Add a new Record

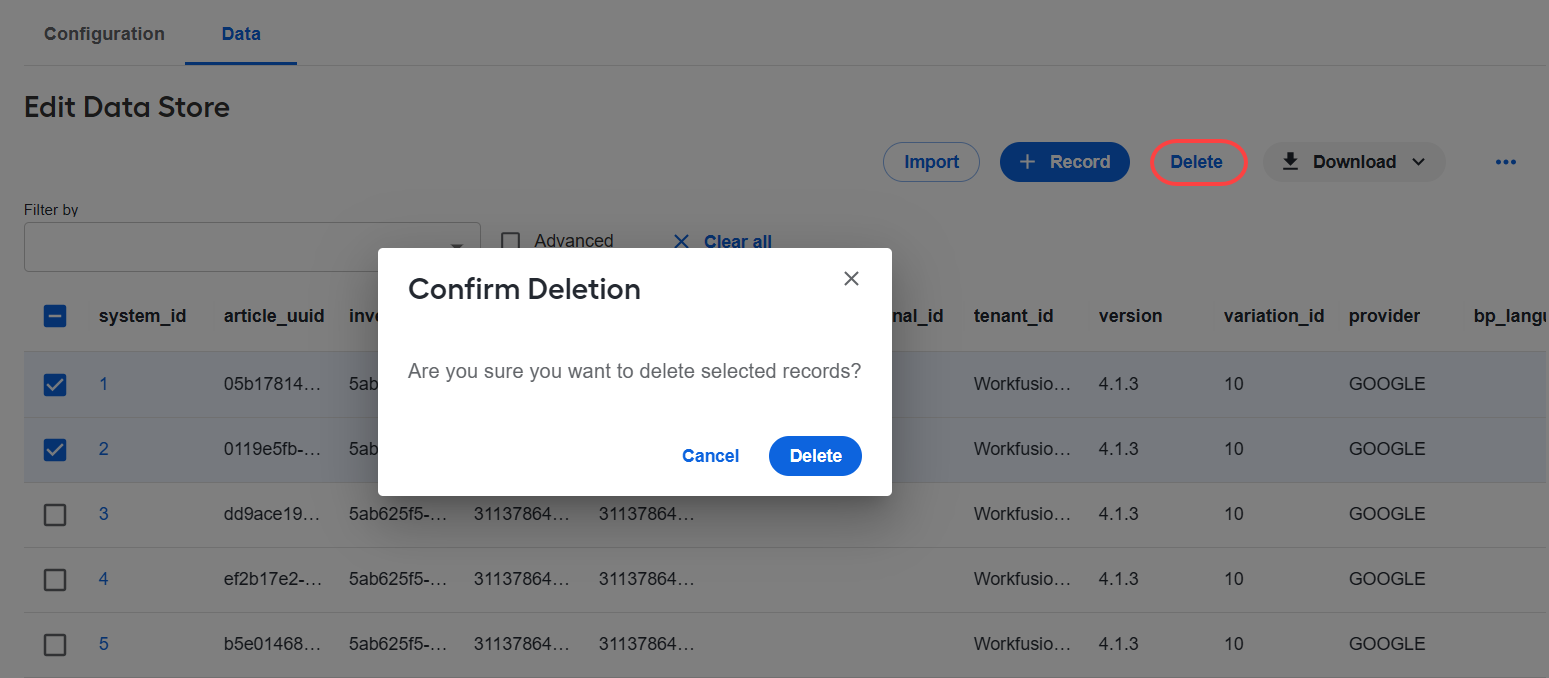click(1065, 162)
